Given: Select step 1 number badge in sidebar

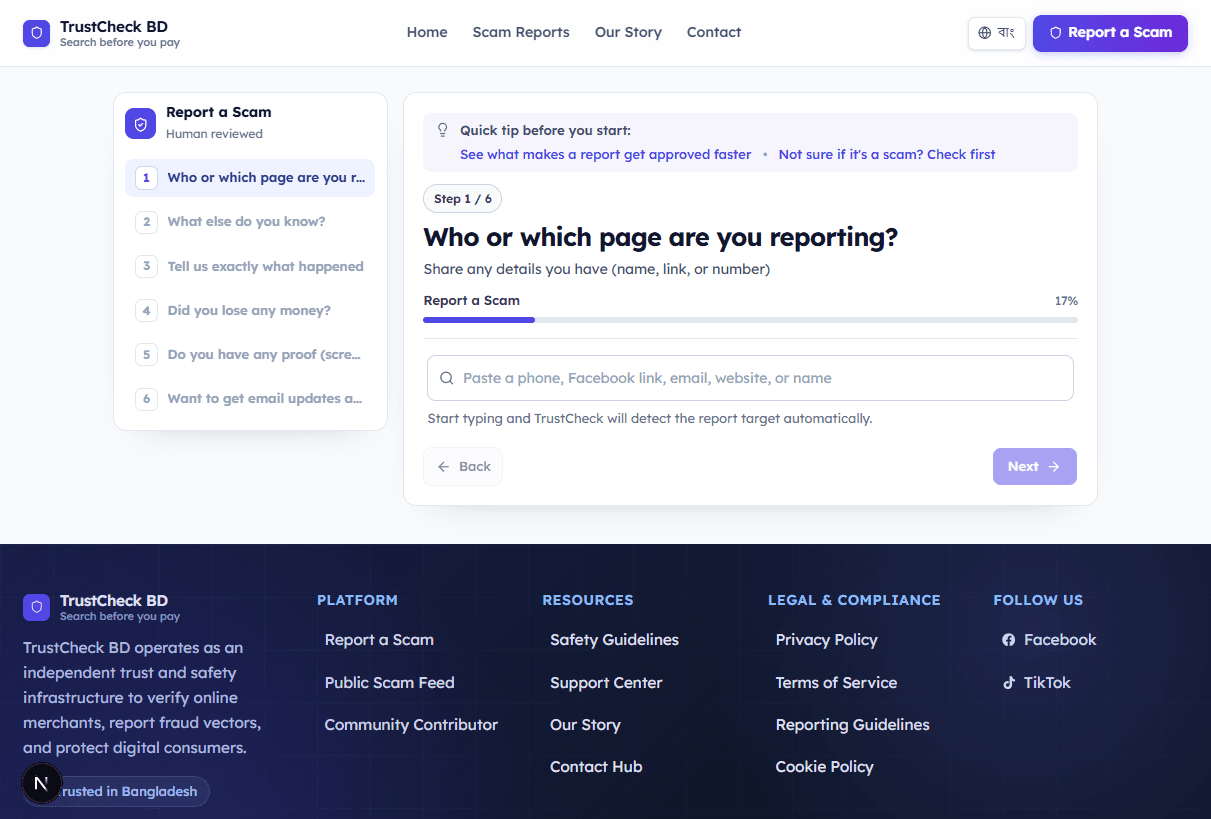Looking at the screenshot, I should (x=146, y=178).
